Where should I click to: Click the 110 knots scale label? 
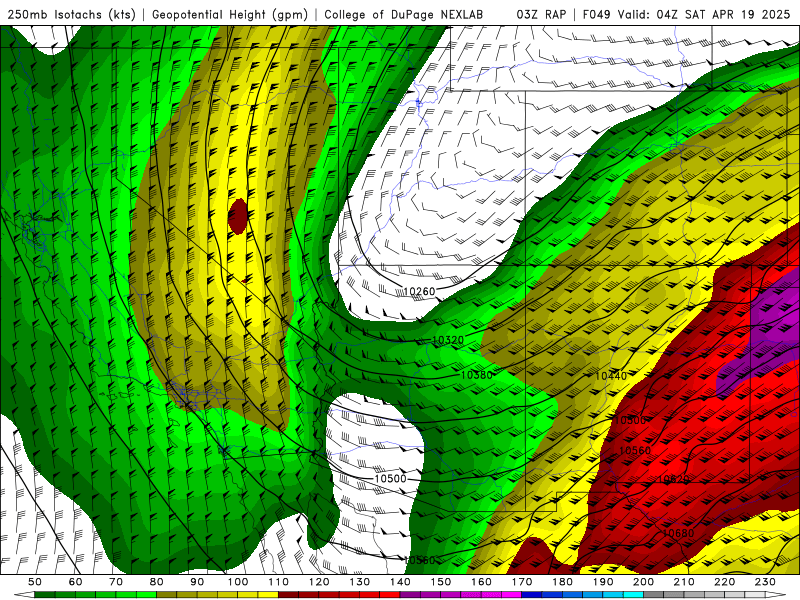coord(278,581)
